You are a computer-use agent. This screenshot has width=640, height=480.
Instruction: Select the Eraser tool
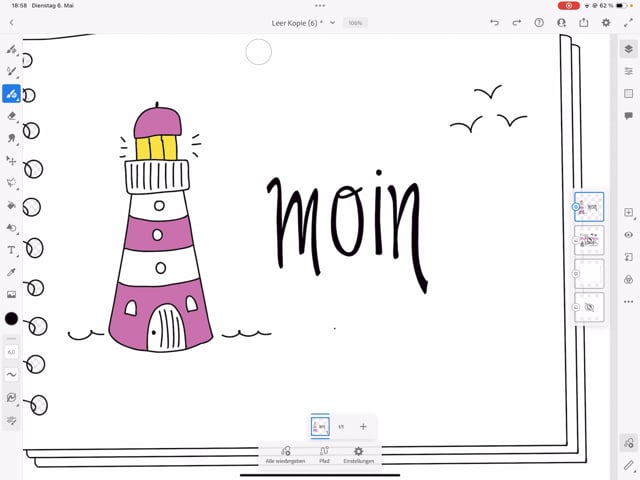pyautogui.click(x=11, y=116)
